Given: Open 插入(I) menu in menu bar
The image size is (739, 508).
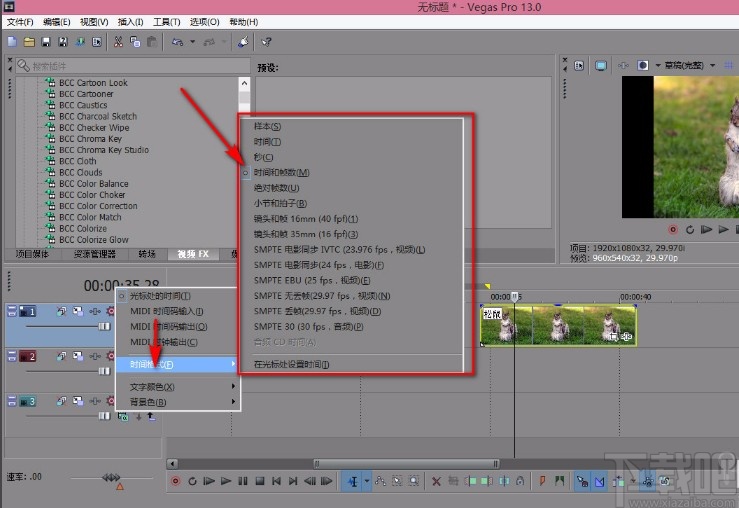Looking at the screenshot, I should pyautogui.click(x=129, y=21).
